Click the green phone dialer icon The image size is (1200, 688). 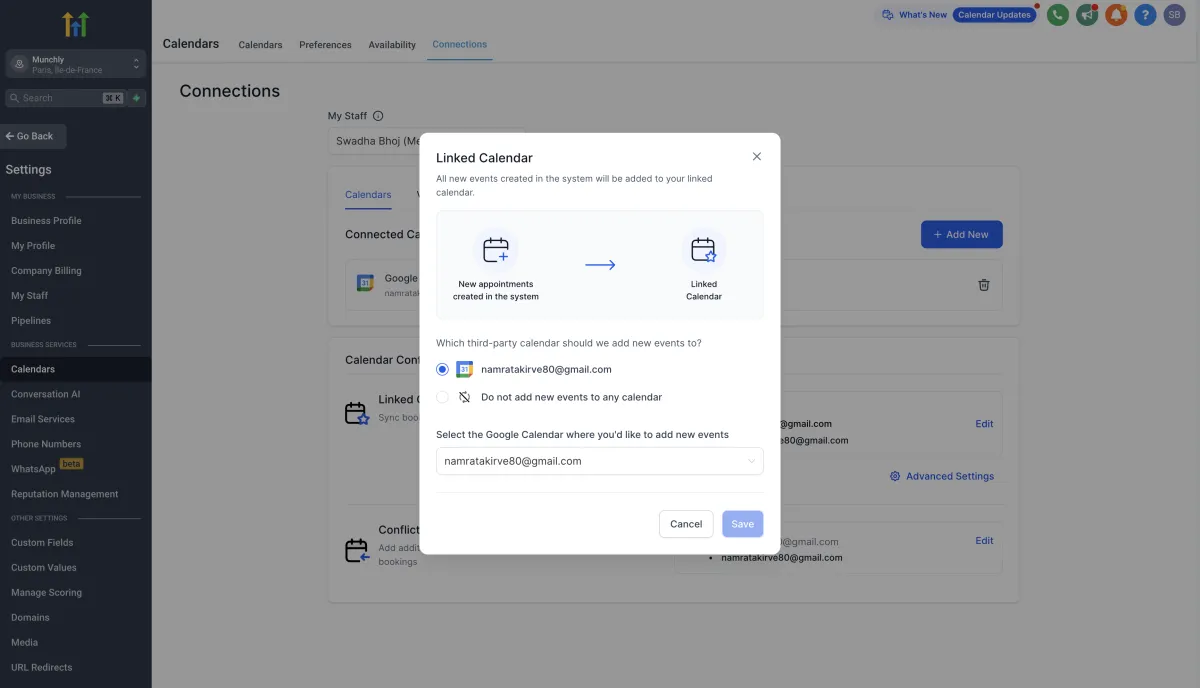coord(1057,15)
